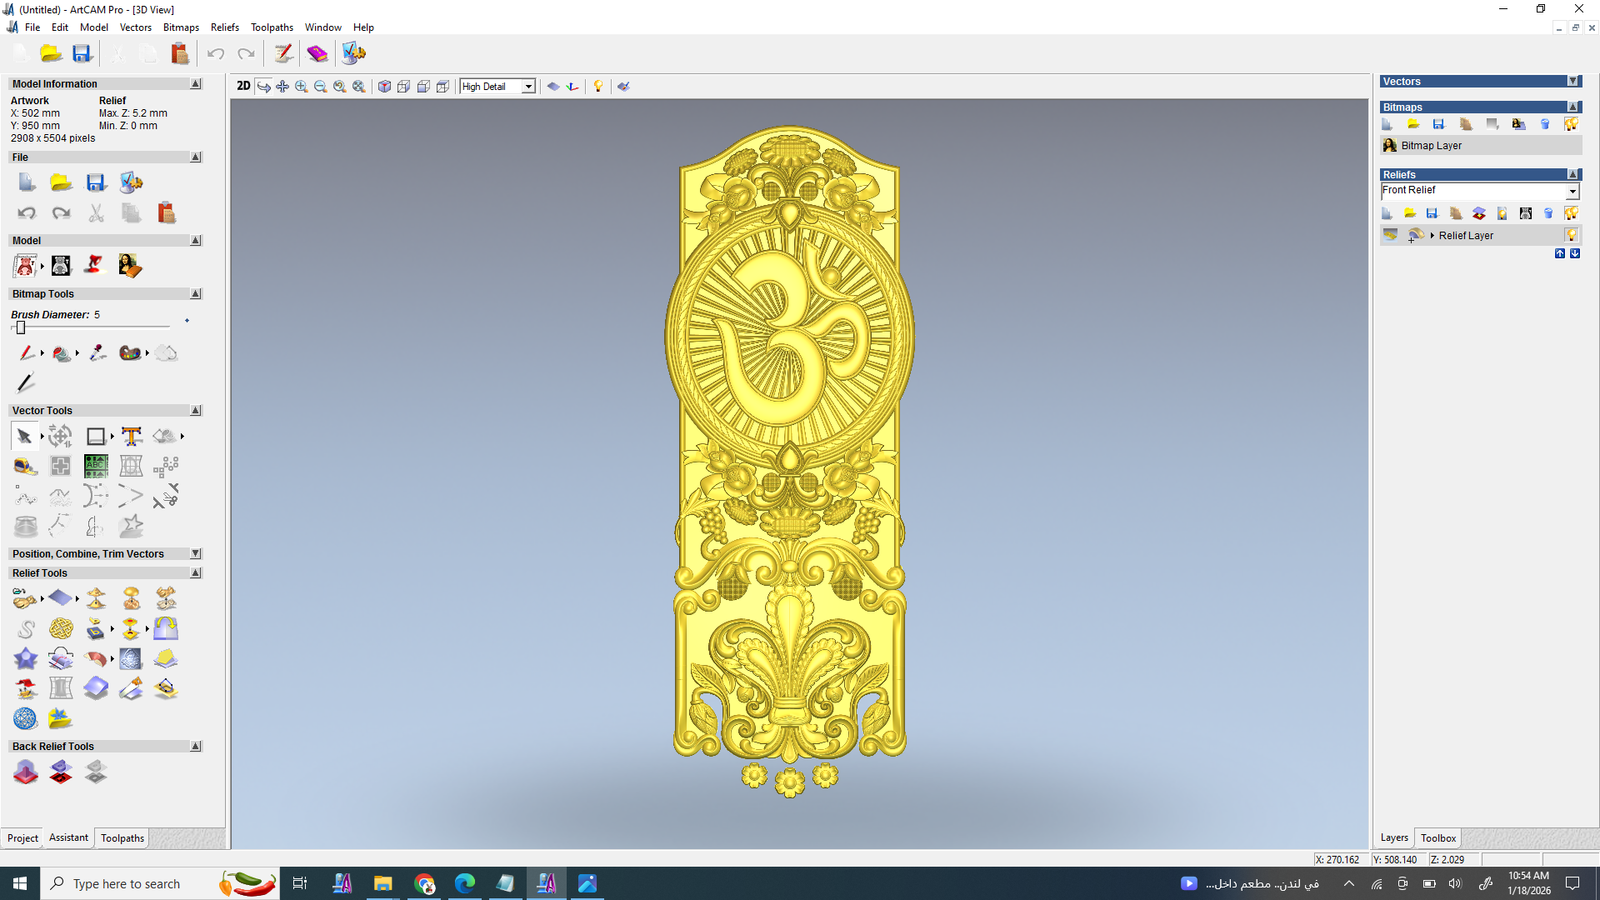Delete relief layer using trash bin icon
The height and width of the screenshot is (900, 1600).
1548,213
